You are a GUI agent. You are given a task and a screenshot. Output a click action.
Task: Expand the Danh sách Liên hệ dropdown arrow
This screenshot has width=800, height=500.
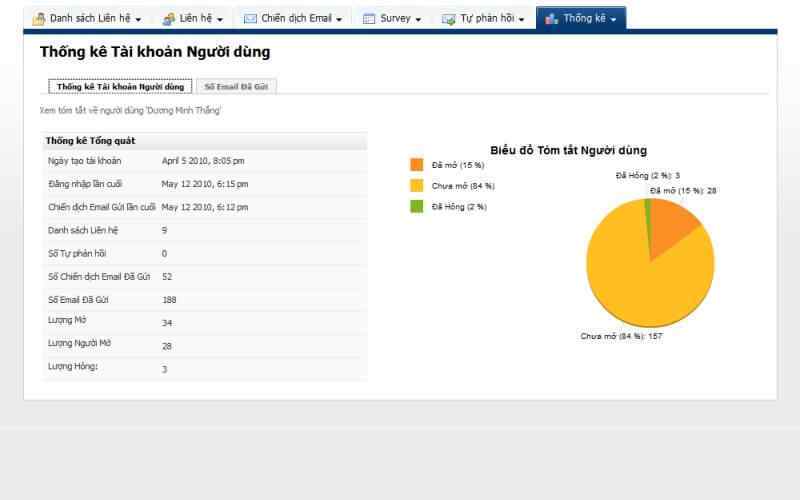(138, 20)
